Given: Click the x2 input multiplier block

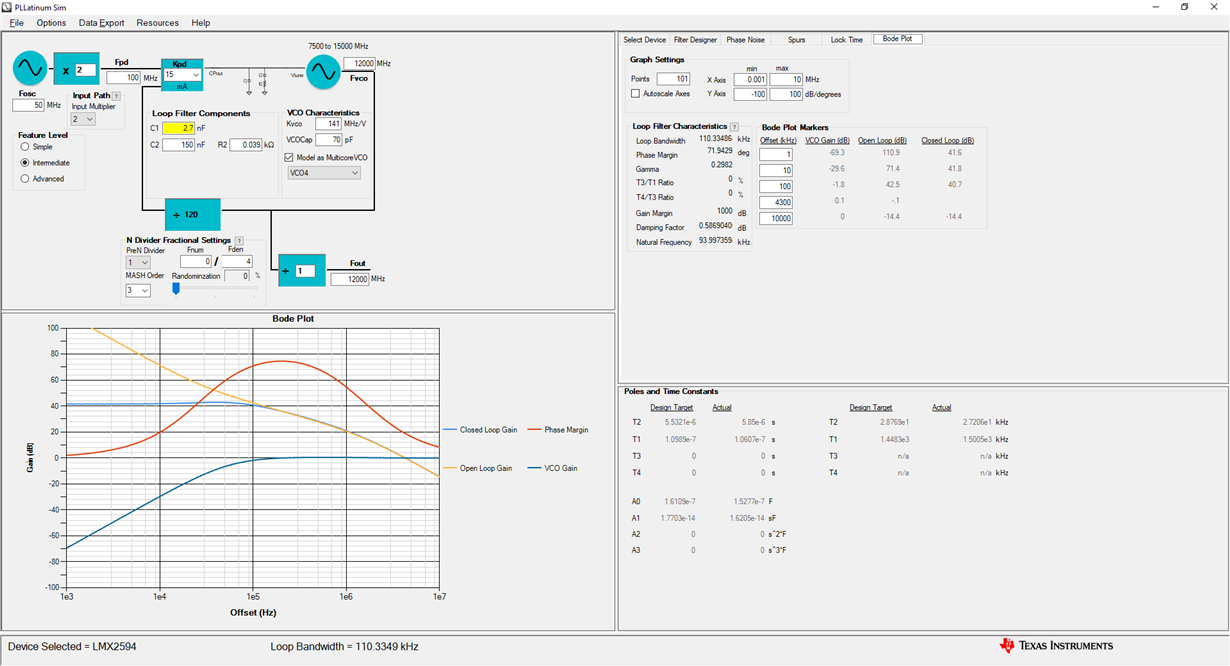Looking at the screenshot, I should [x=76, y=69].
